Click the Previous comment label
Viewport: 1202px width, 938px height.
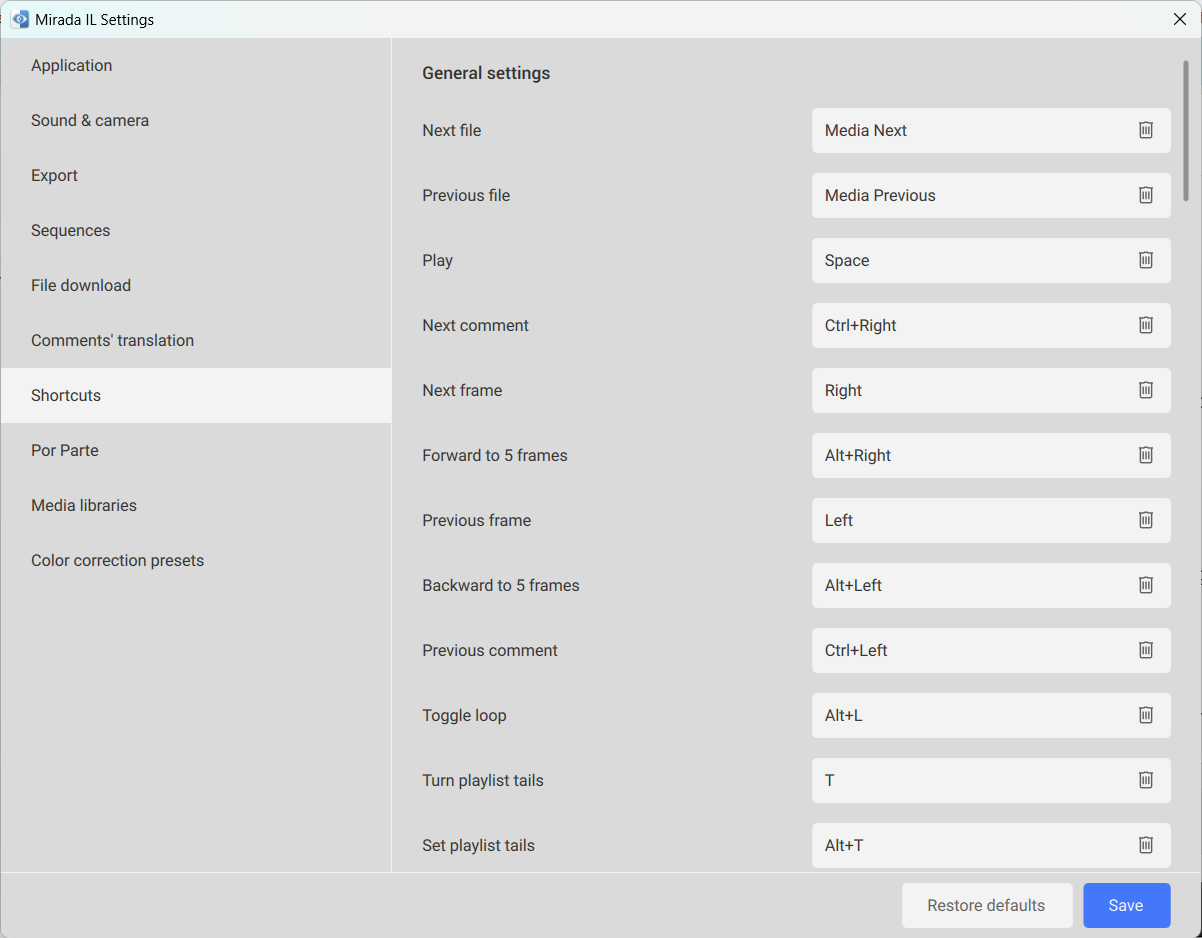[x=490, y=650]
